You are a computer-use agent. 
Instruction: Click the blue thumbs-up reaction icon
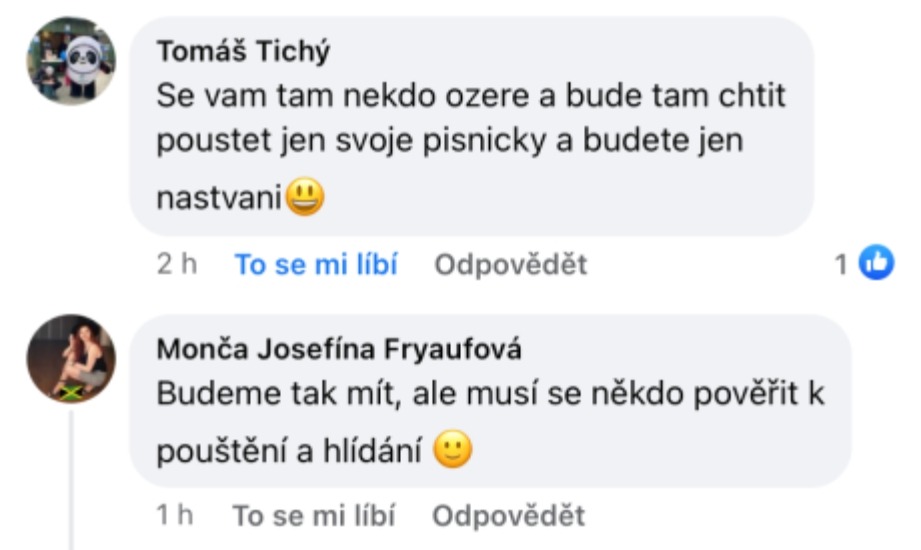pyautogui.click(x=876, y=262)
